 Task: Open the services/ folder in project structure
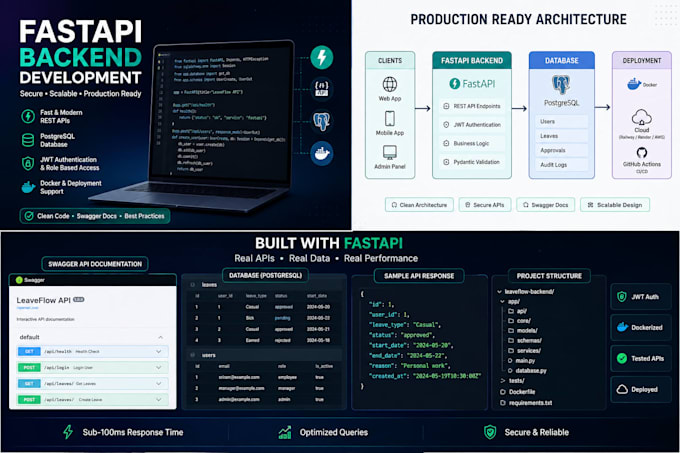(524, 351)
